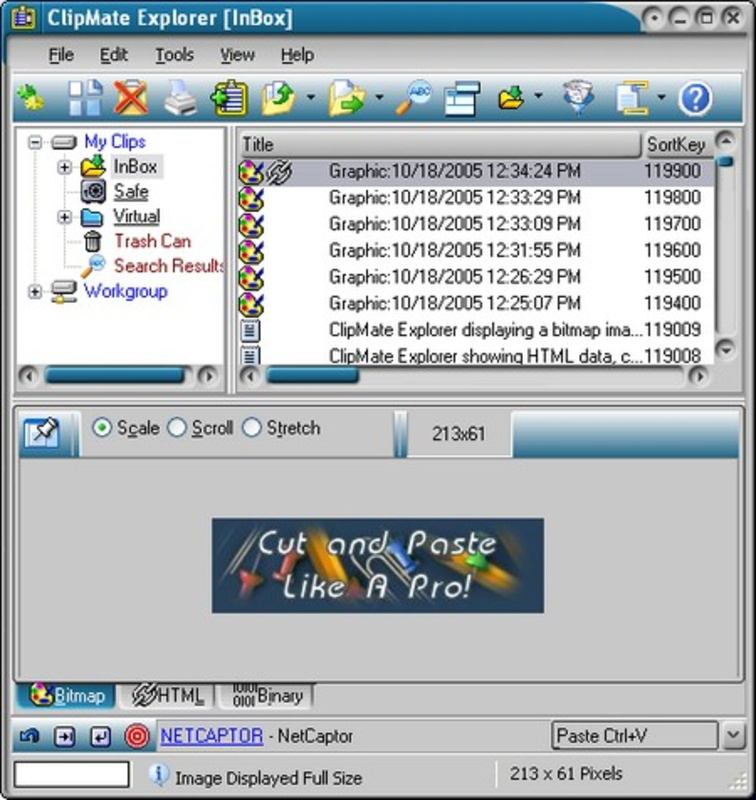Select the Graphic 12:25:07 PM clip row
756x800 pixels.
(476, 304)
